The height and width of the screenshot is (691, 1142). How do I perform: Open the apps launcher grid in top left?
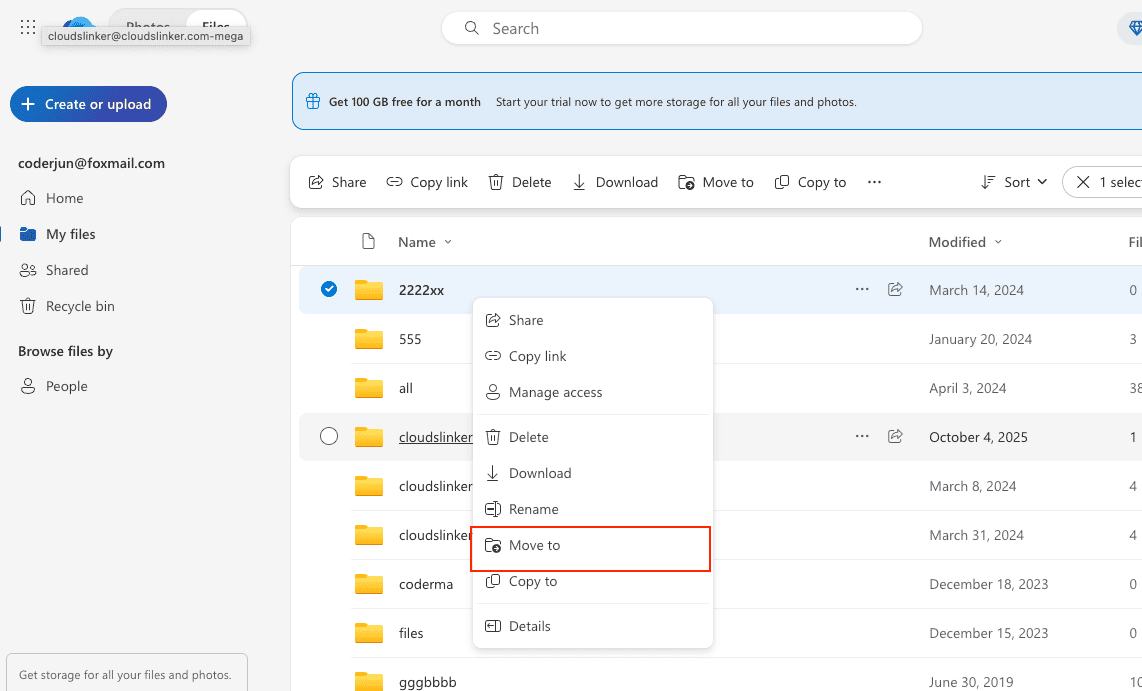27,27
